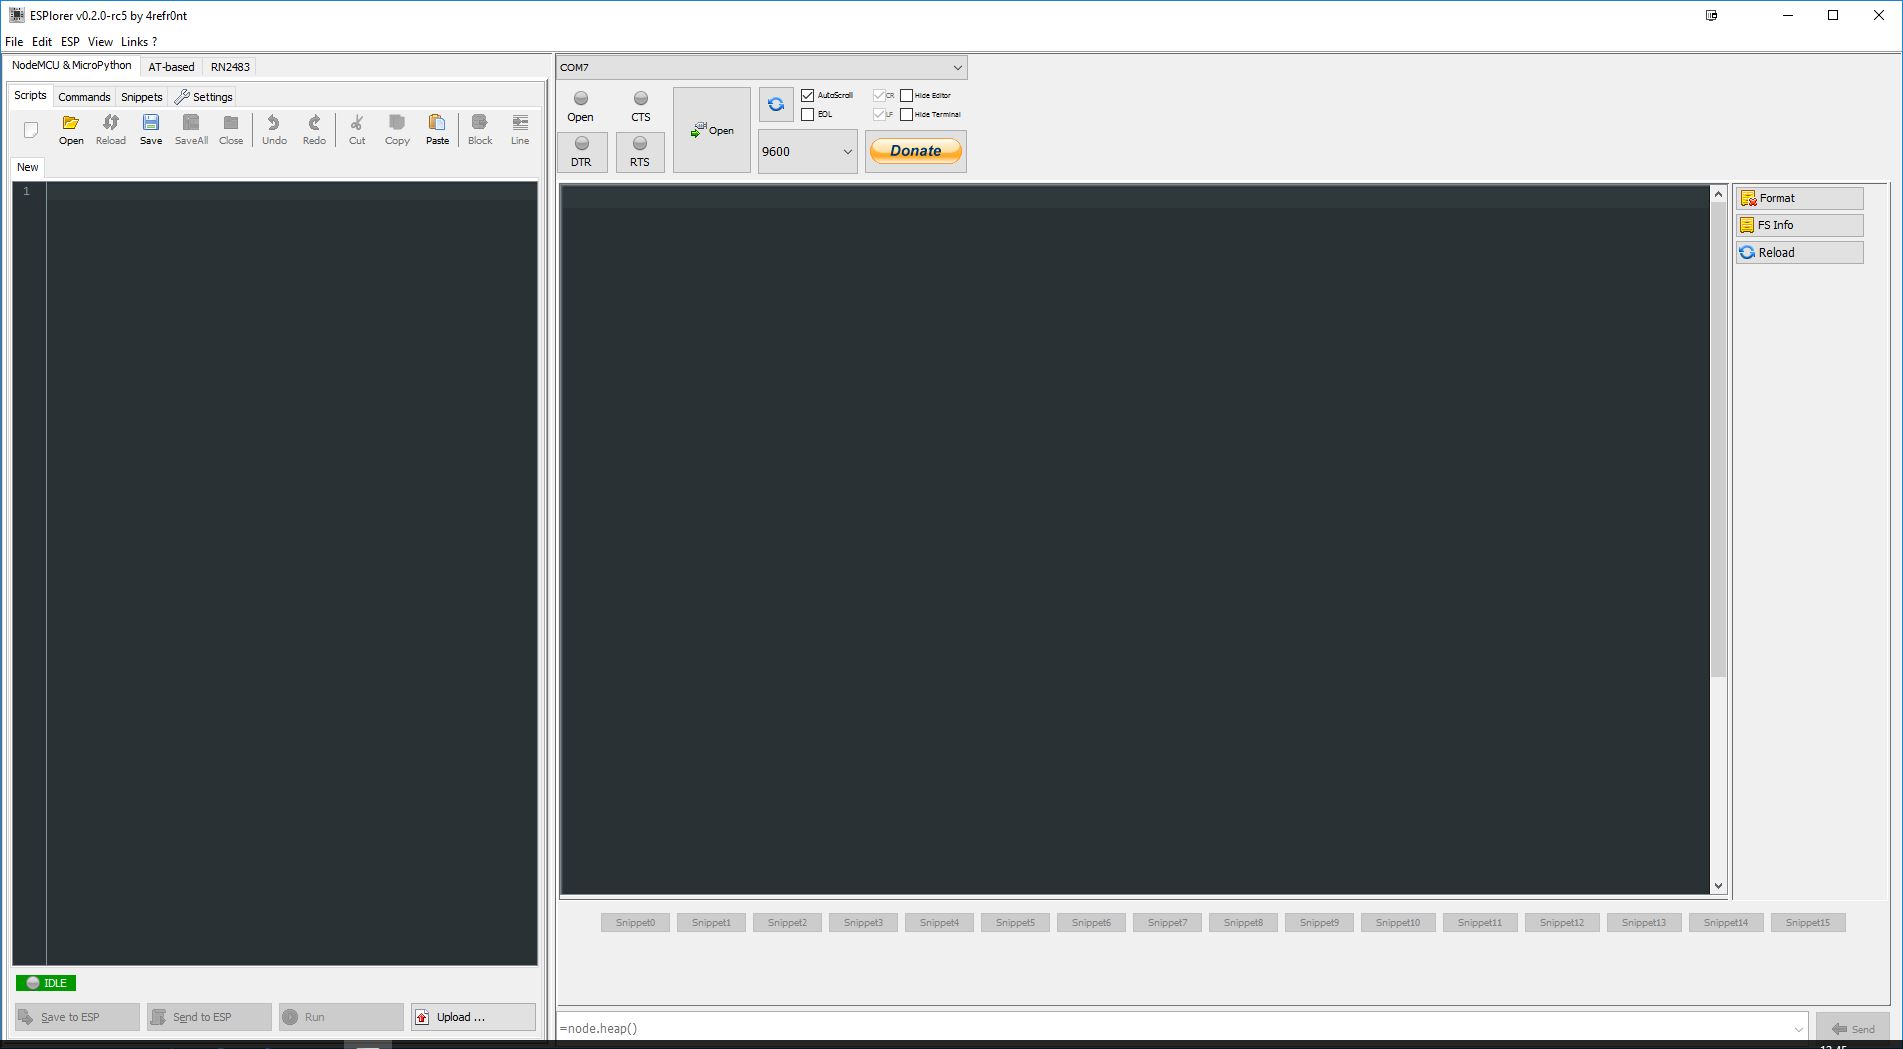This screenshot has height=1049, width=1903.
Task: Toggle the DTR line button
Action: [581, 152]
